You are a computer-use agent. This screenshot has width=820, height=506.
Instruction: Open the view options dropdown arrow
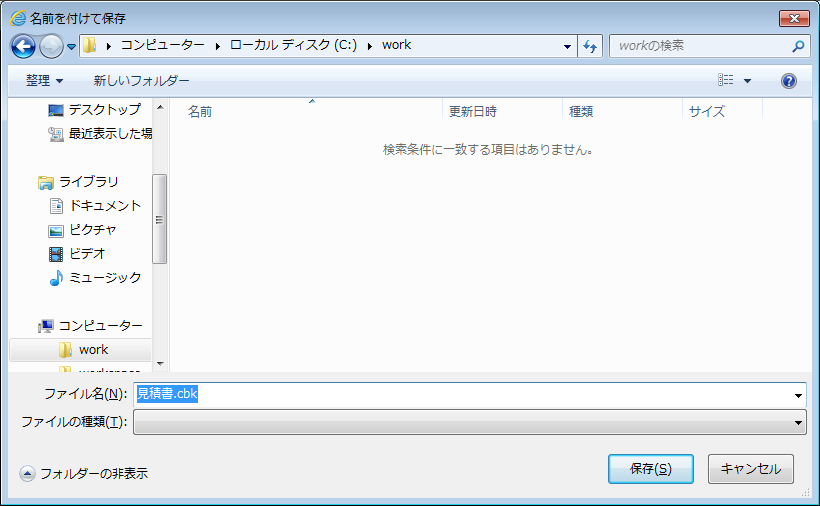[747, 80]
